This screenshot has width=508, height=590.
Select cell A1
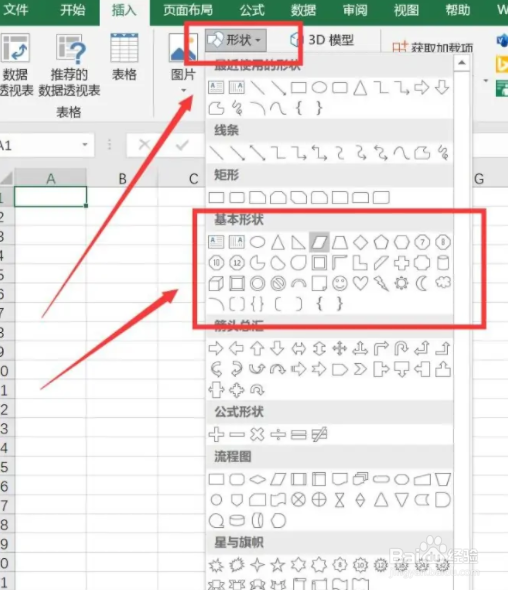[50, 196]
